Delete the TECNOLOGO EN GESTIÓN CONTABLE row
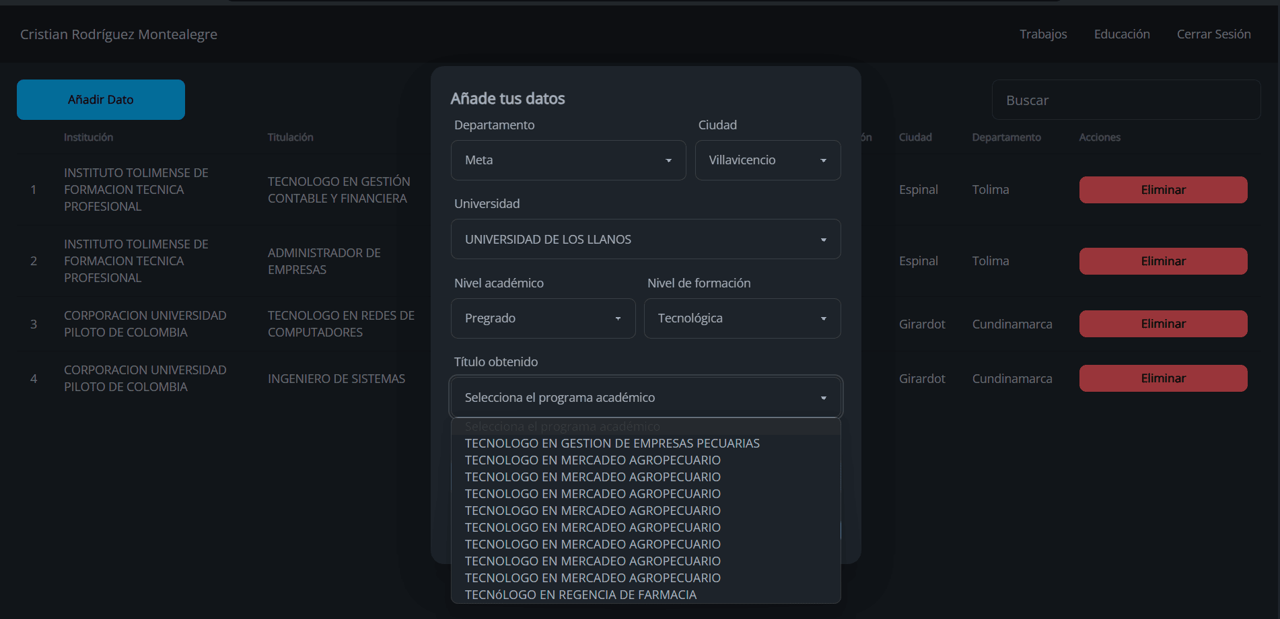 click(1163, 190)
